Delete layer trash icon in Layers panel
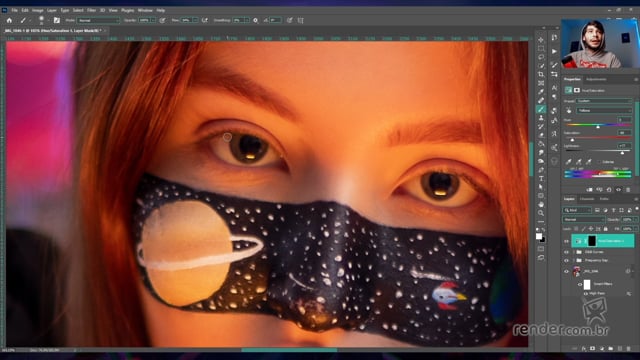This screenshot has width=640, height=360. coord(629,349)
